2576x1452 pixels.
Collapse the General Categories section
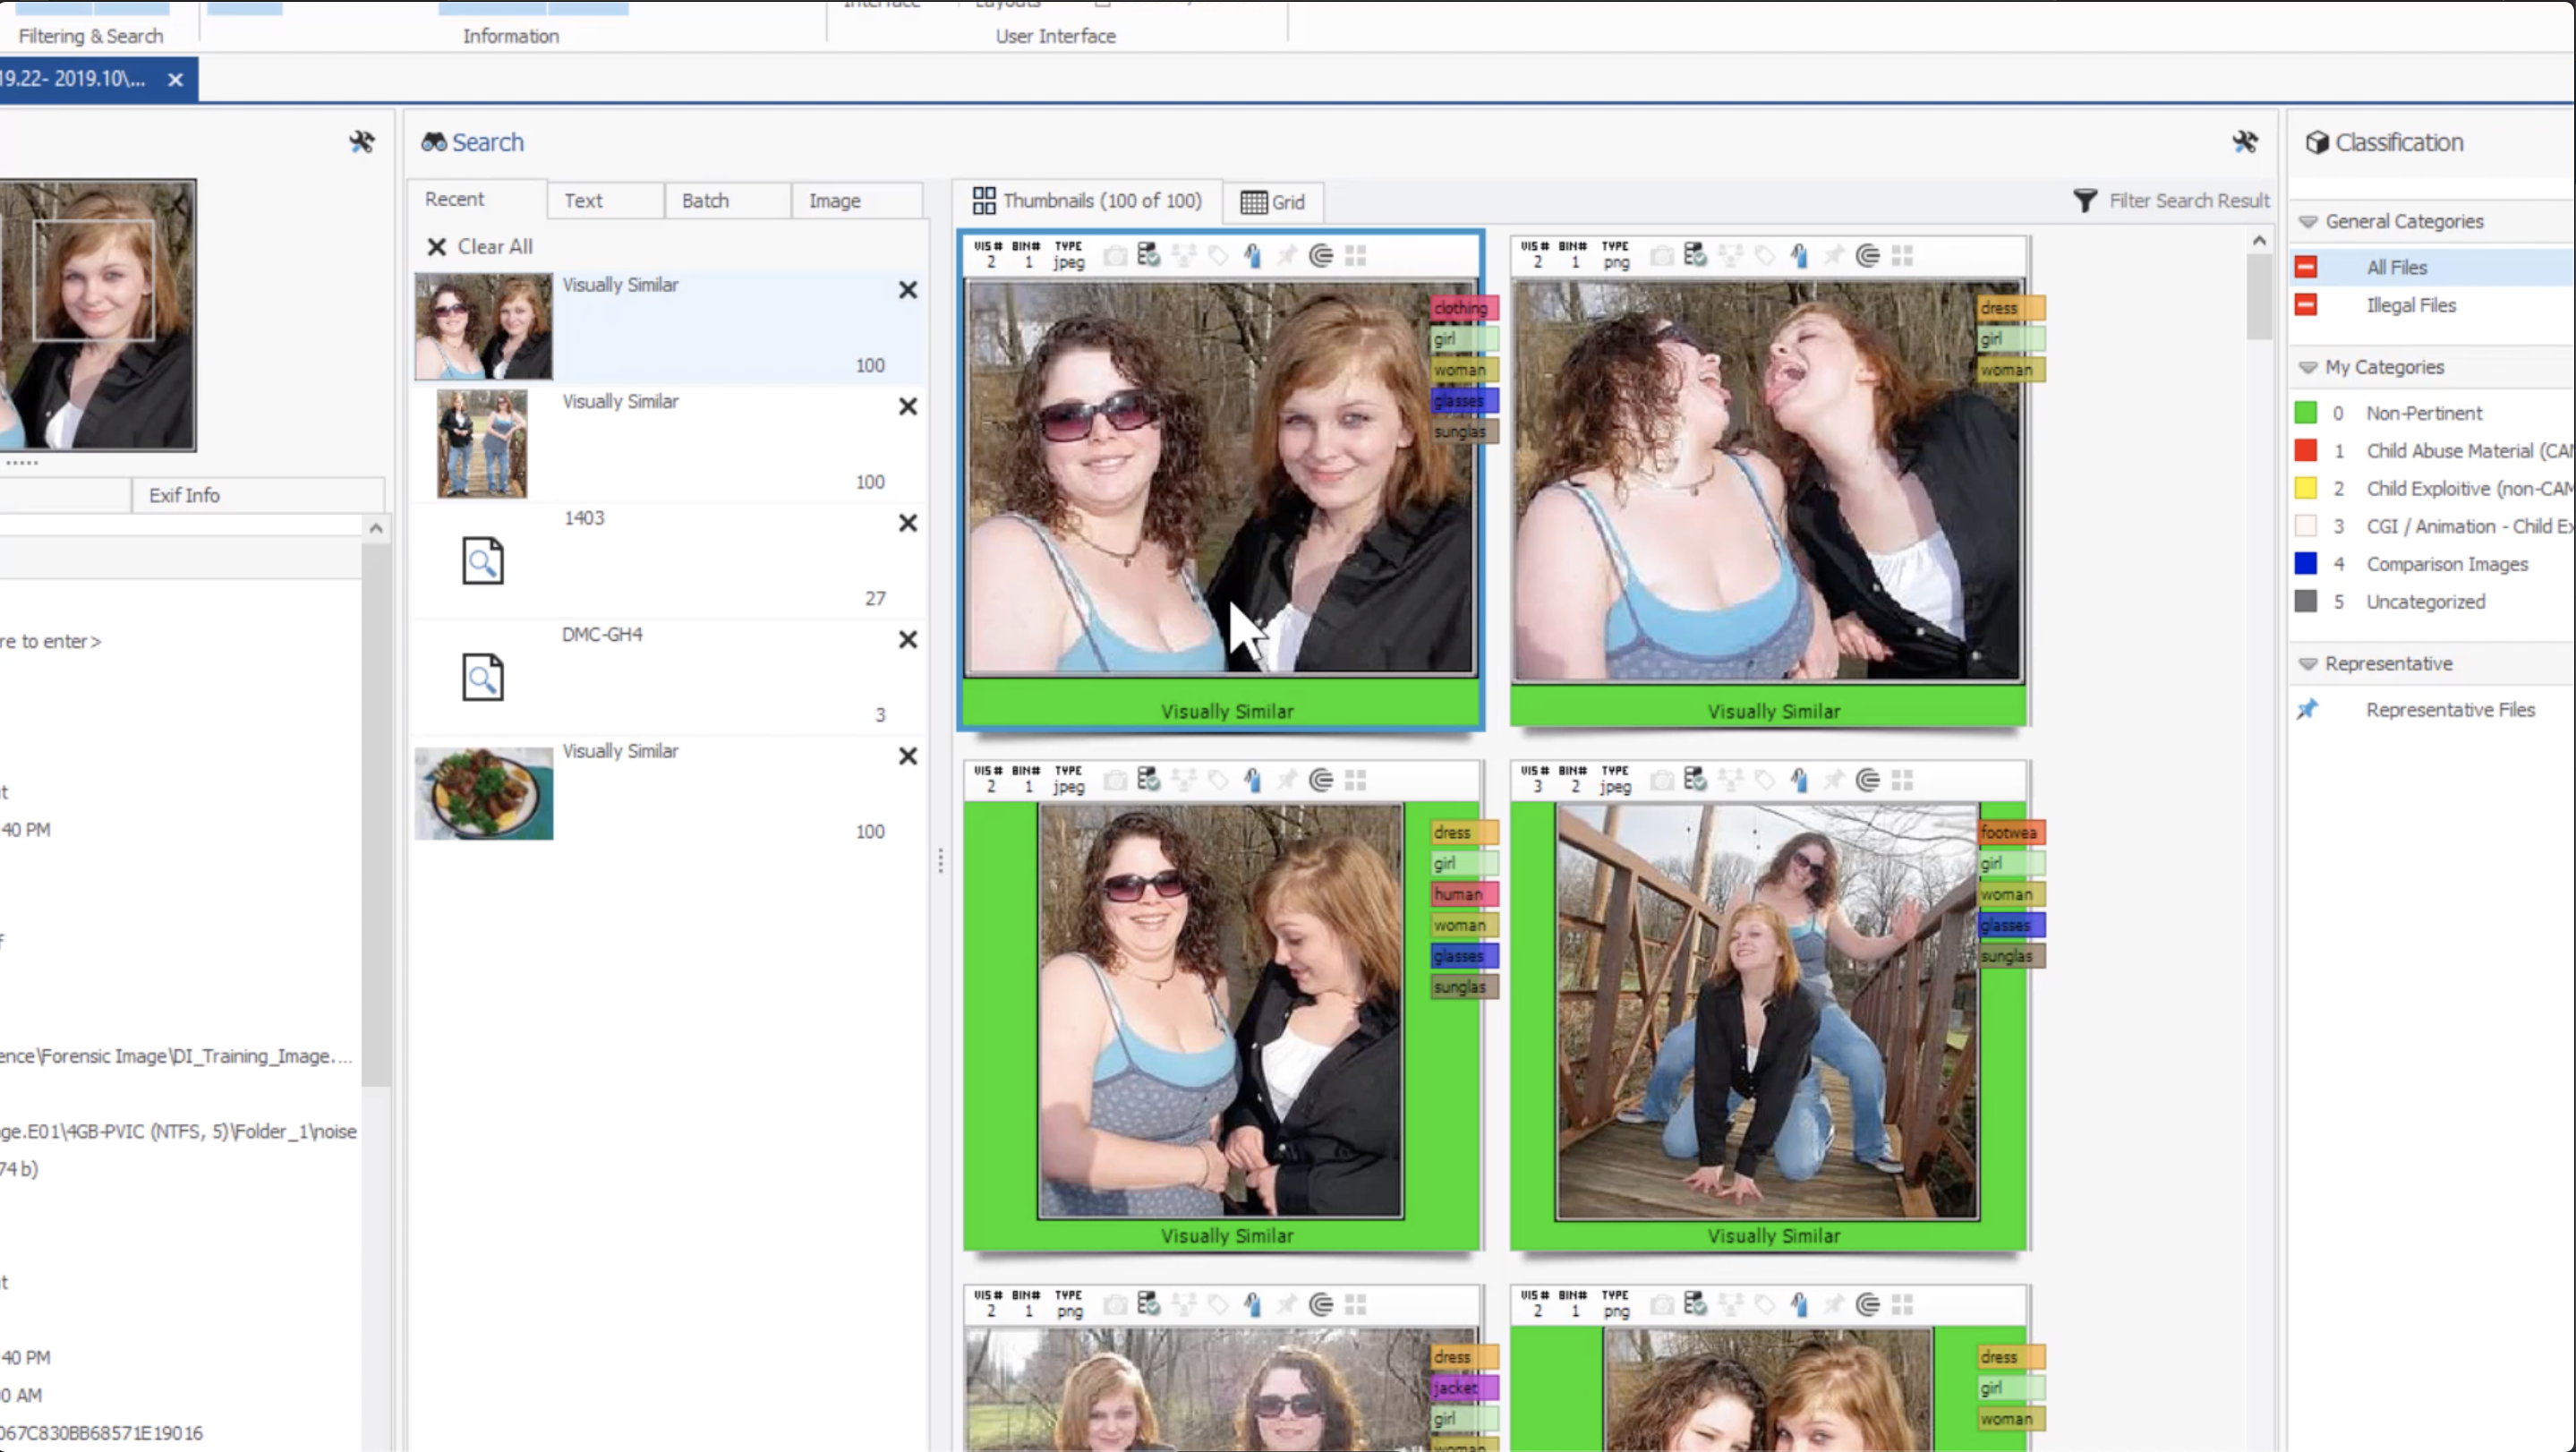(x=2308, y=222)
